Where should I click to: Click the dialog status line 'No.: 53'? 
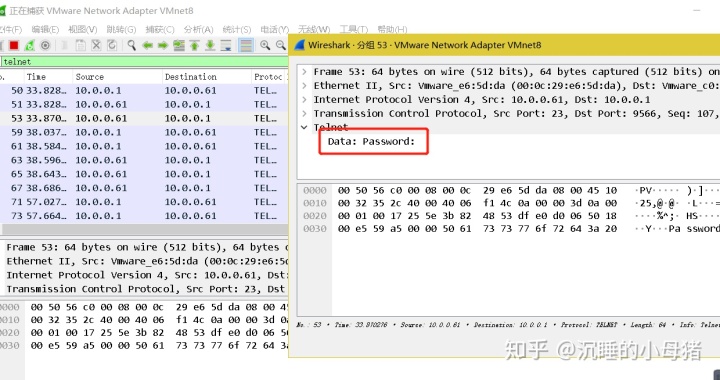tap(309, 324)
